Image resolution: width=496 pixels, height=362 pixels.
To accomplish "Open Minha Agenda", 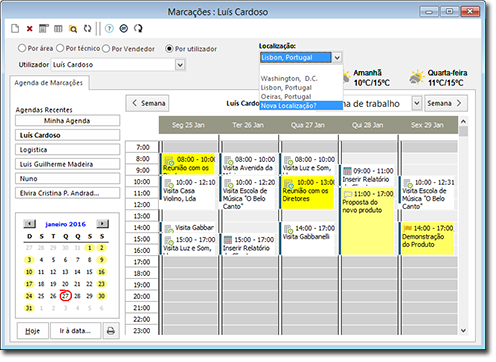I will point(67,121).
